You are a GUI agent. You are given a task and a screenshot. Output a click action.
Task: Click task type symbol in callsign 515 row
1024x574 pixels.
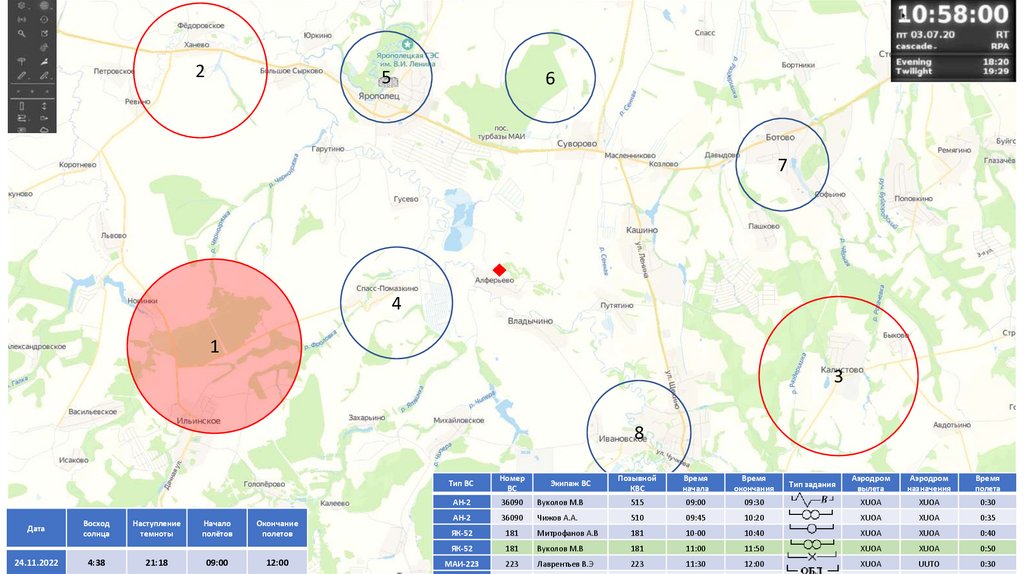811,502
